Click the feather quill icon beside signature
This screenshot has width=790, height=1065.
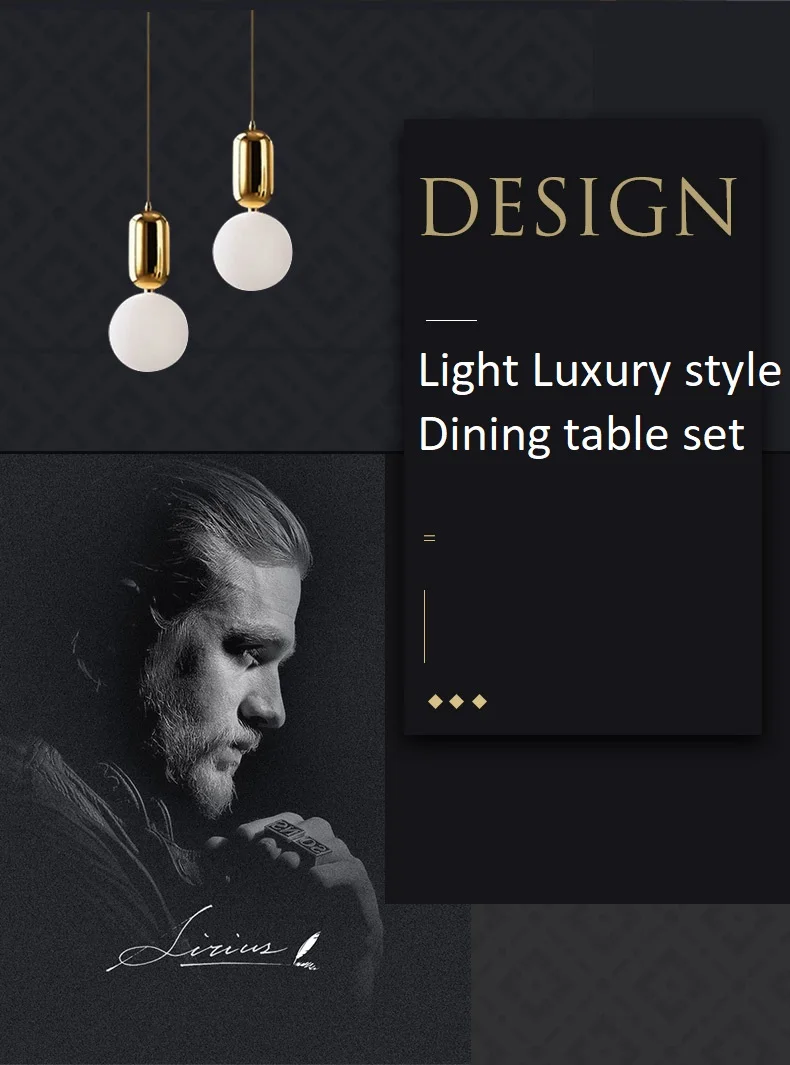tap(306, 950)
